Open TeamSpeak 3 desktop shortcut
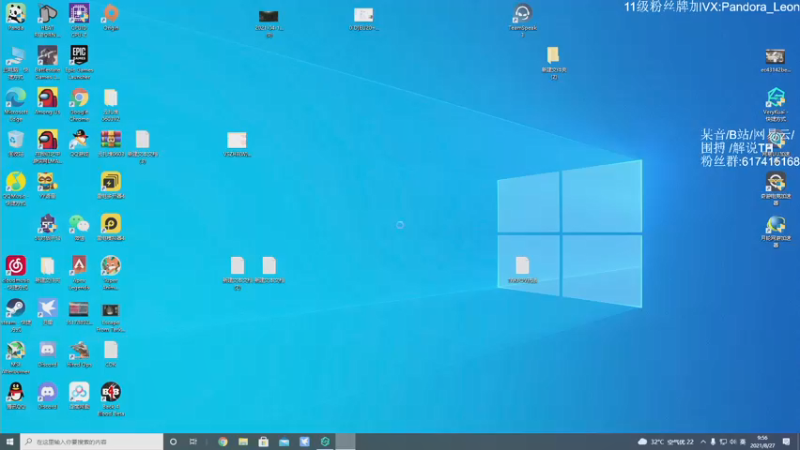Screen dimensions: 800x450 522,20
